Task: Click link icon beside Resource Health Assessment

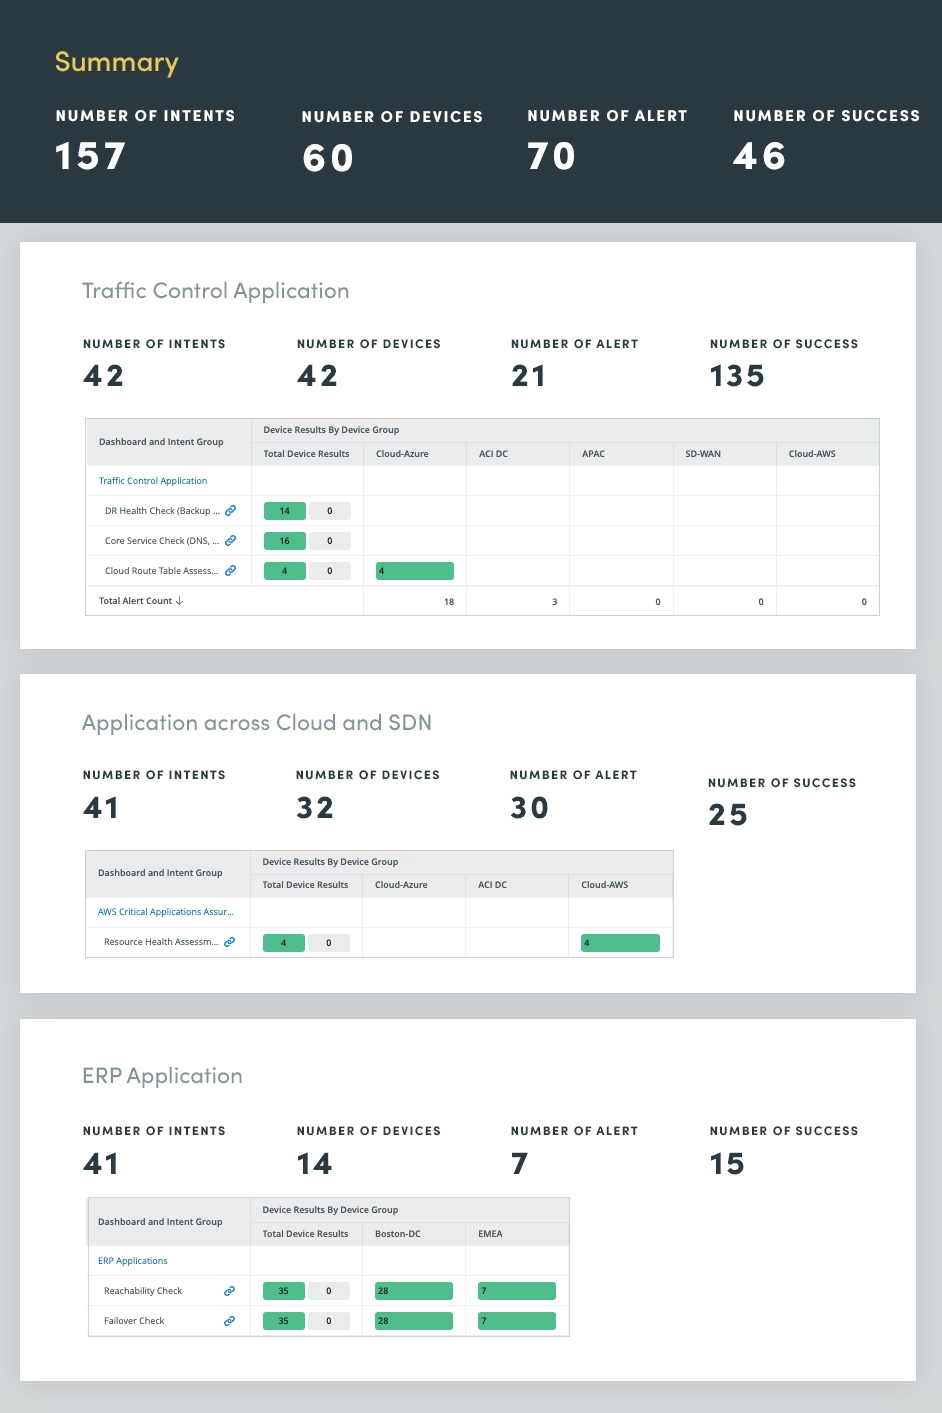Action: tap(229, 942)
